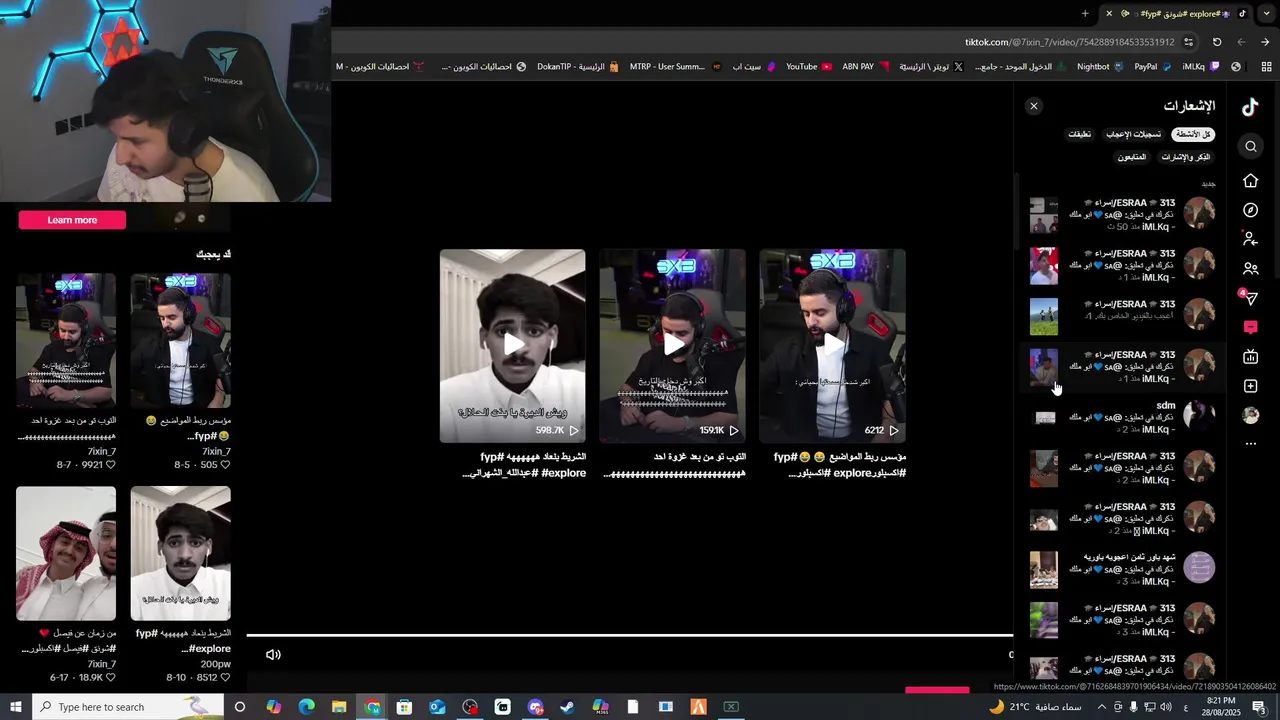Open the site settings icon in address bar
This screenshot has height=720, width=1280.
tap(1188, 42)
